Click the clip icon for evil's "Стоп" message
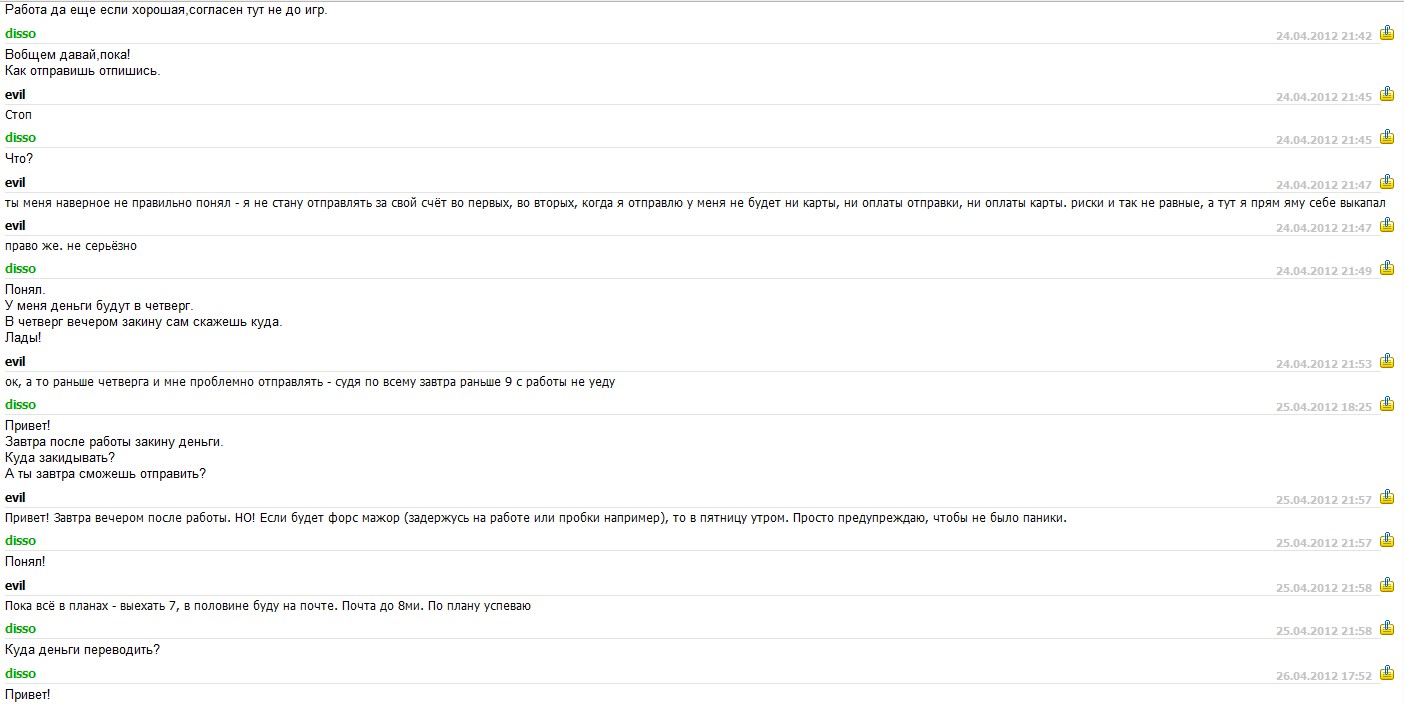This screenshot has width=1404, height=704. 1387,94
